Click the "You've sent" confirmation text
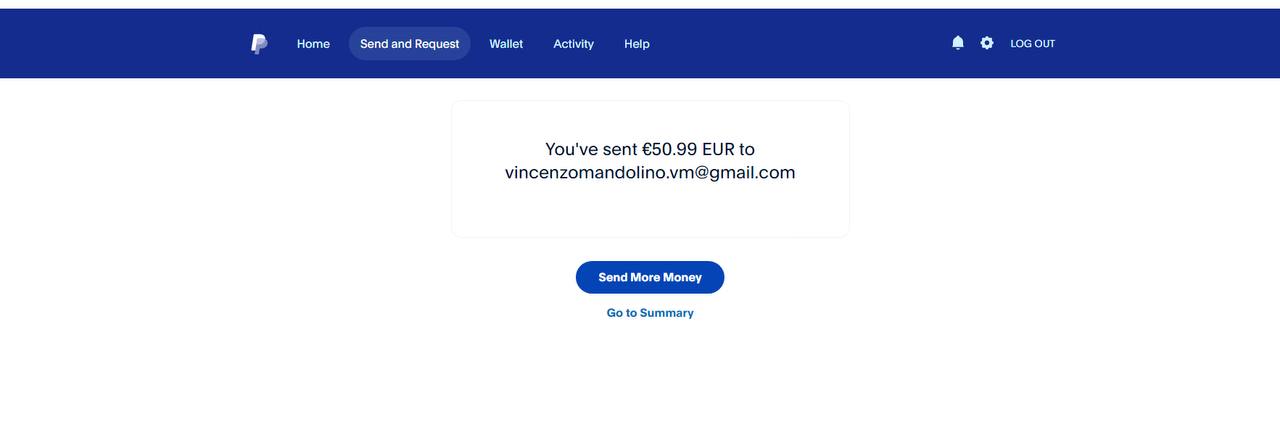1280x435 pixels. [x=591, y=149]
